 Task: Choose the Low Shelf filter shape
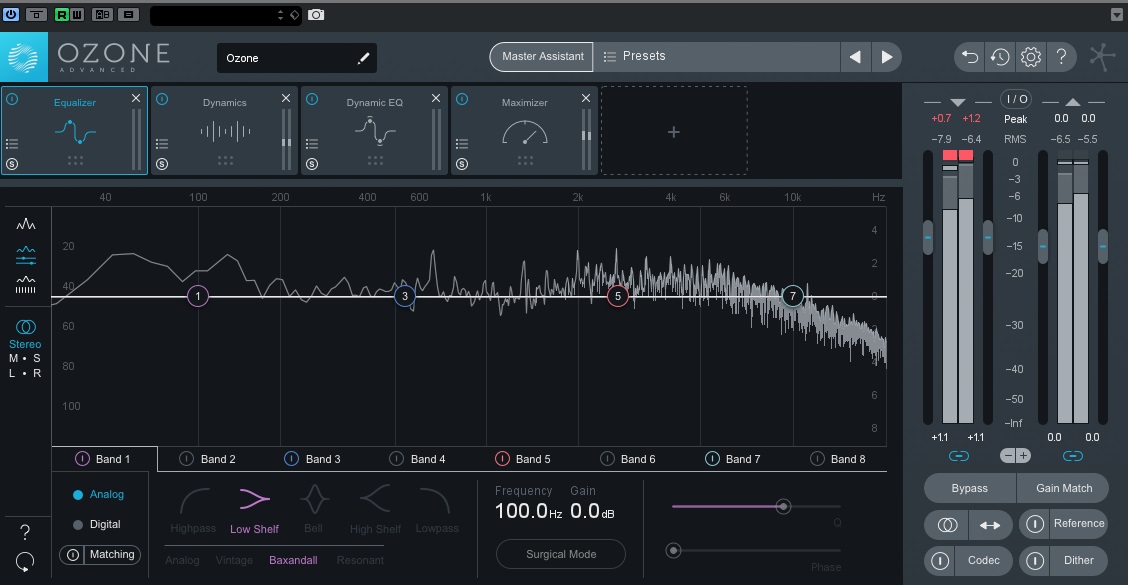pos(254,510)
